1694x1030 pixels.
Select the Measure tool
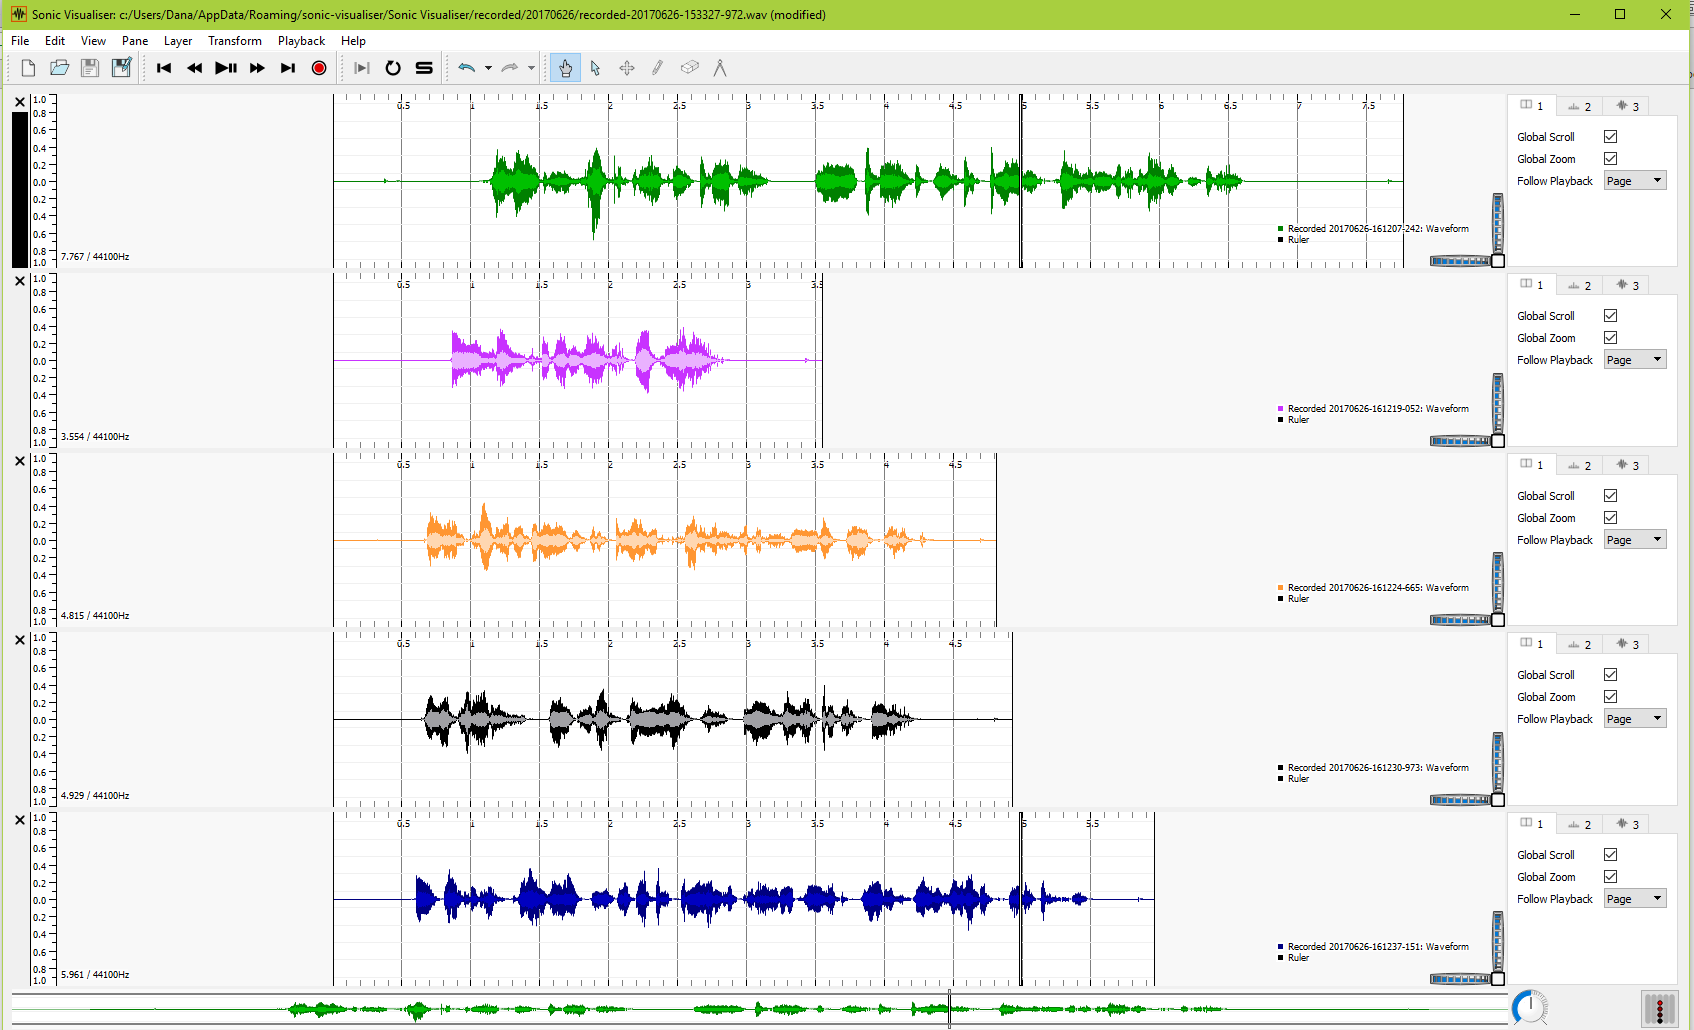(719, 68)
